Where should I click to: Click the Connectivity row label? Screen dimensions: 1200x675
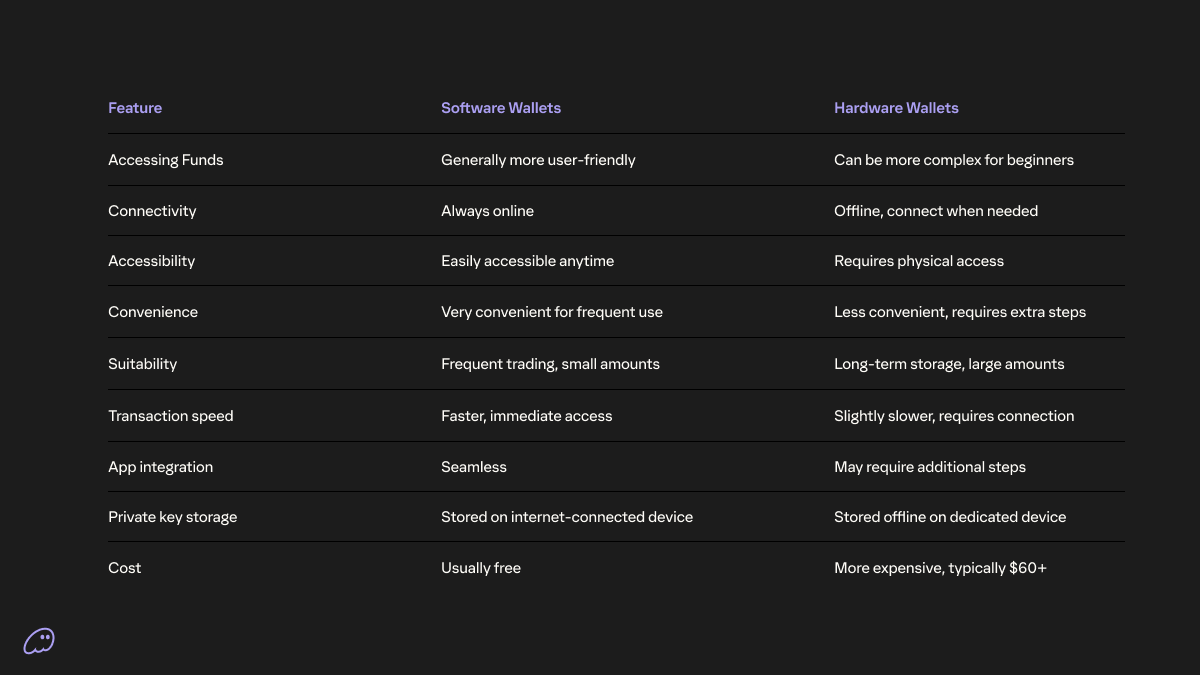(x=152, y=211)
